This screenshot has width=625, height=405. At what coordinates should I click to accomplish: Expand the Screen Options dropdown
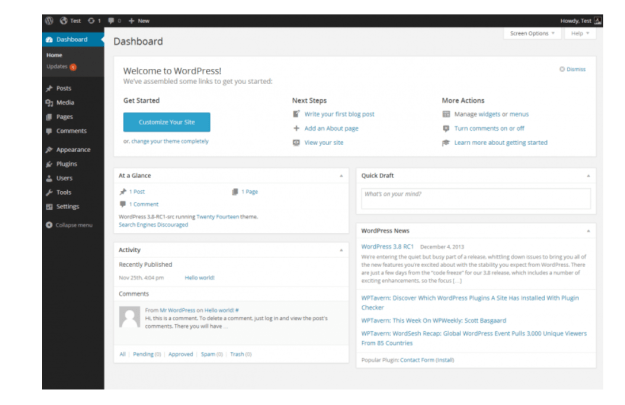[x=532, y=33]
